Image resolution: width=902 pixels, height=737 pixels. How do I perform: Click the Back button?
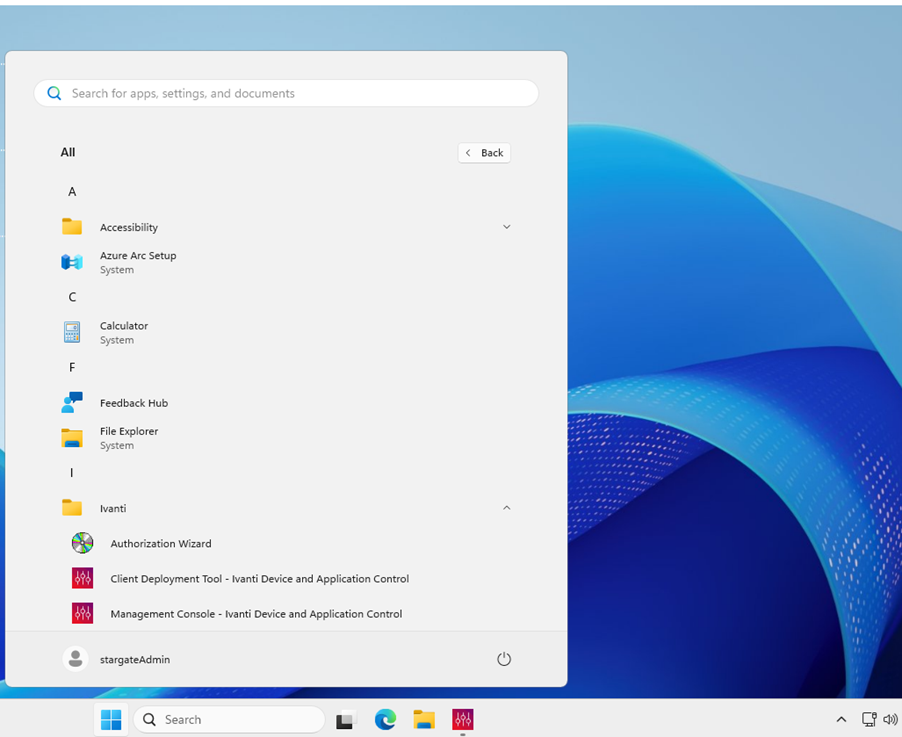pos(484,153)
